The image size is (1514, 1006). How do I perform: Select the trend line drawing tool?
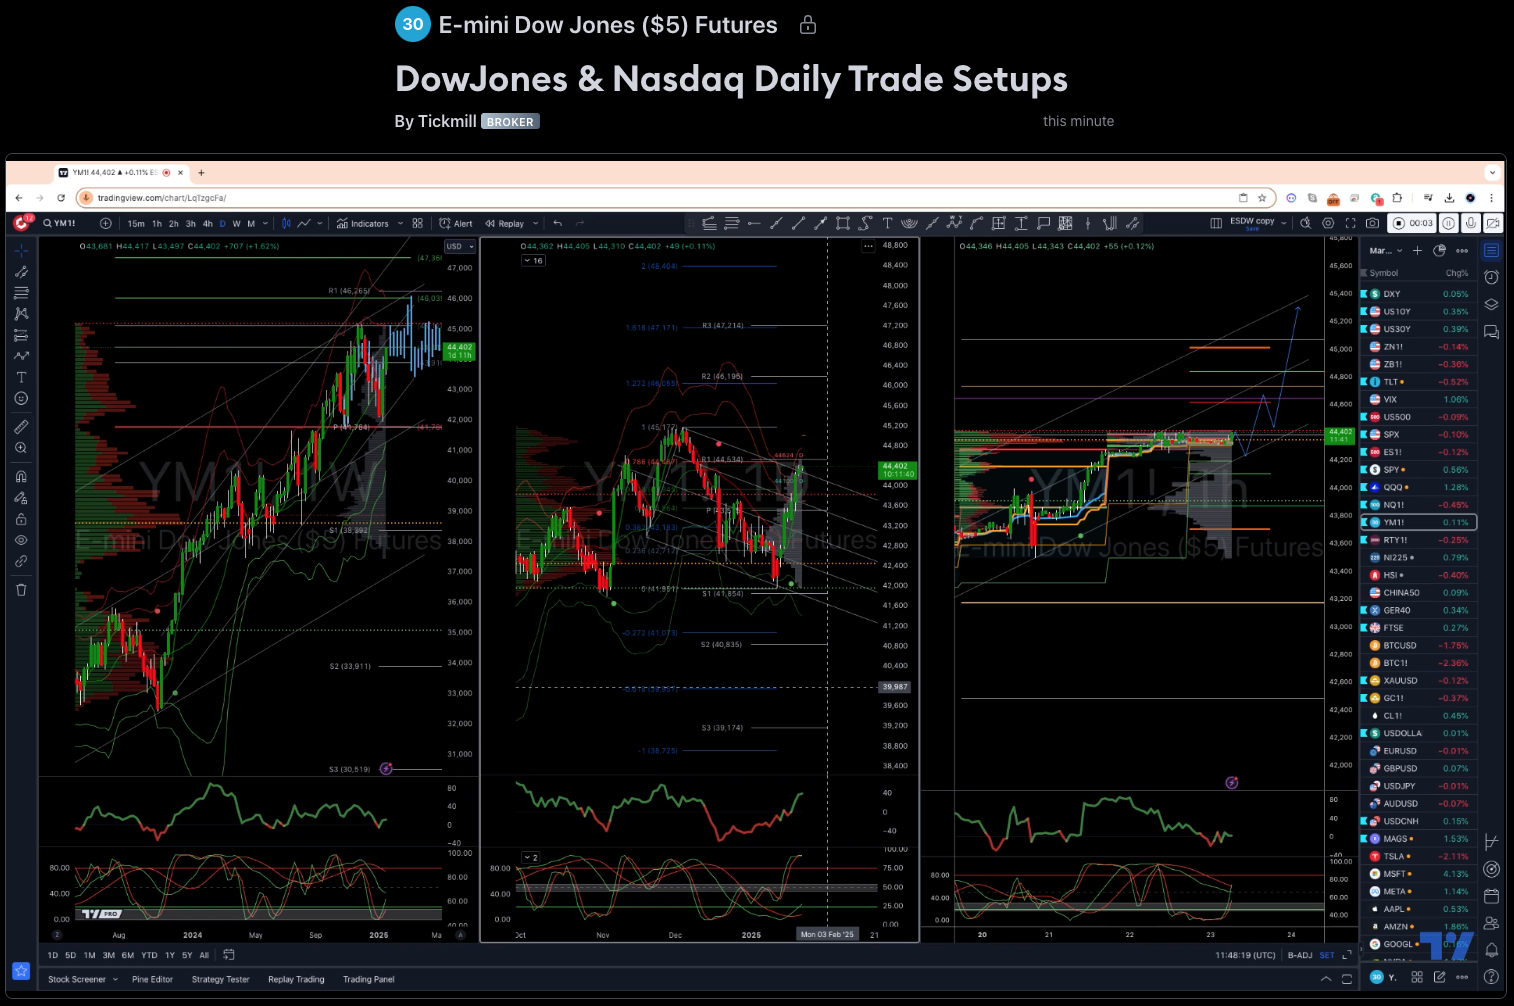(x=21, y=271)
